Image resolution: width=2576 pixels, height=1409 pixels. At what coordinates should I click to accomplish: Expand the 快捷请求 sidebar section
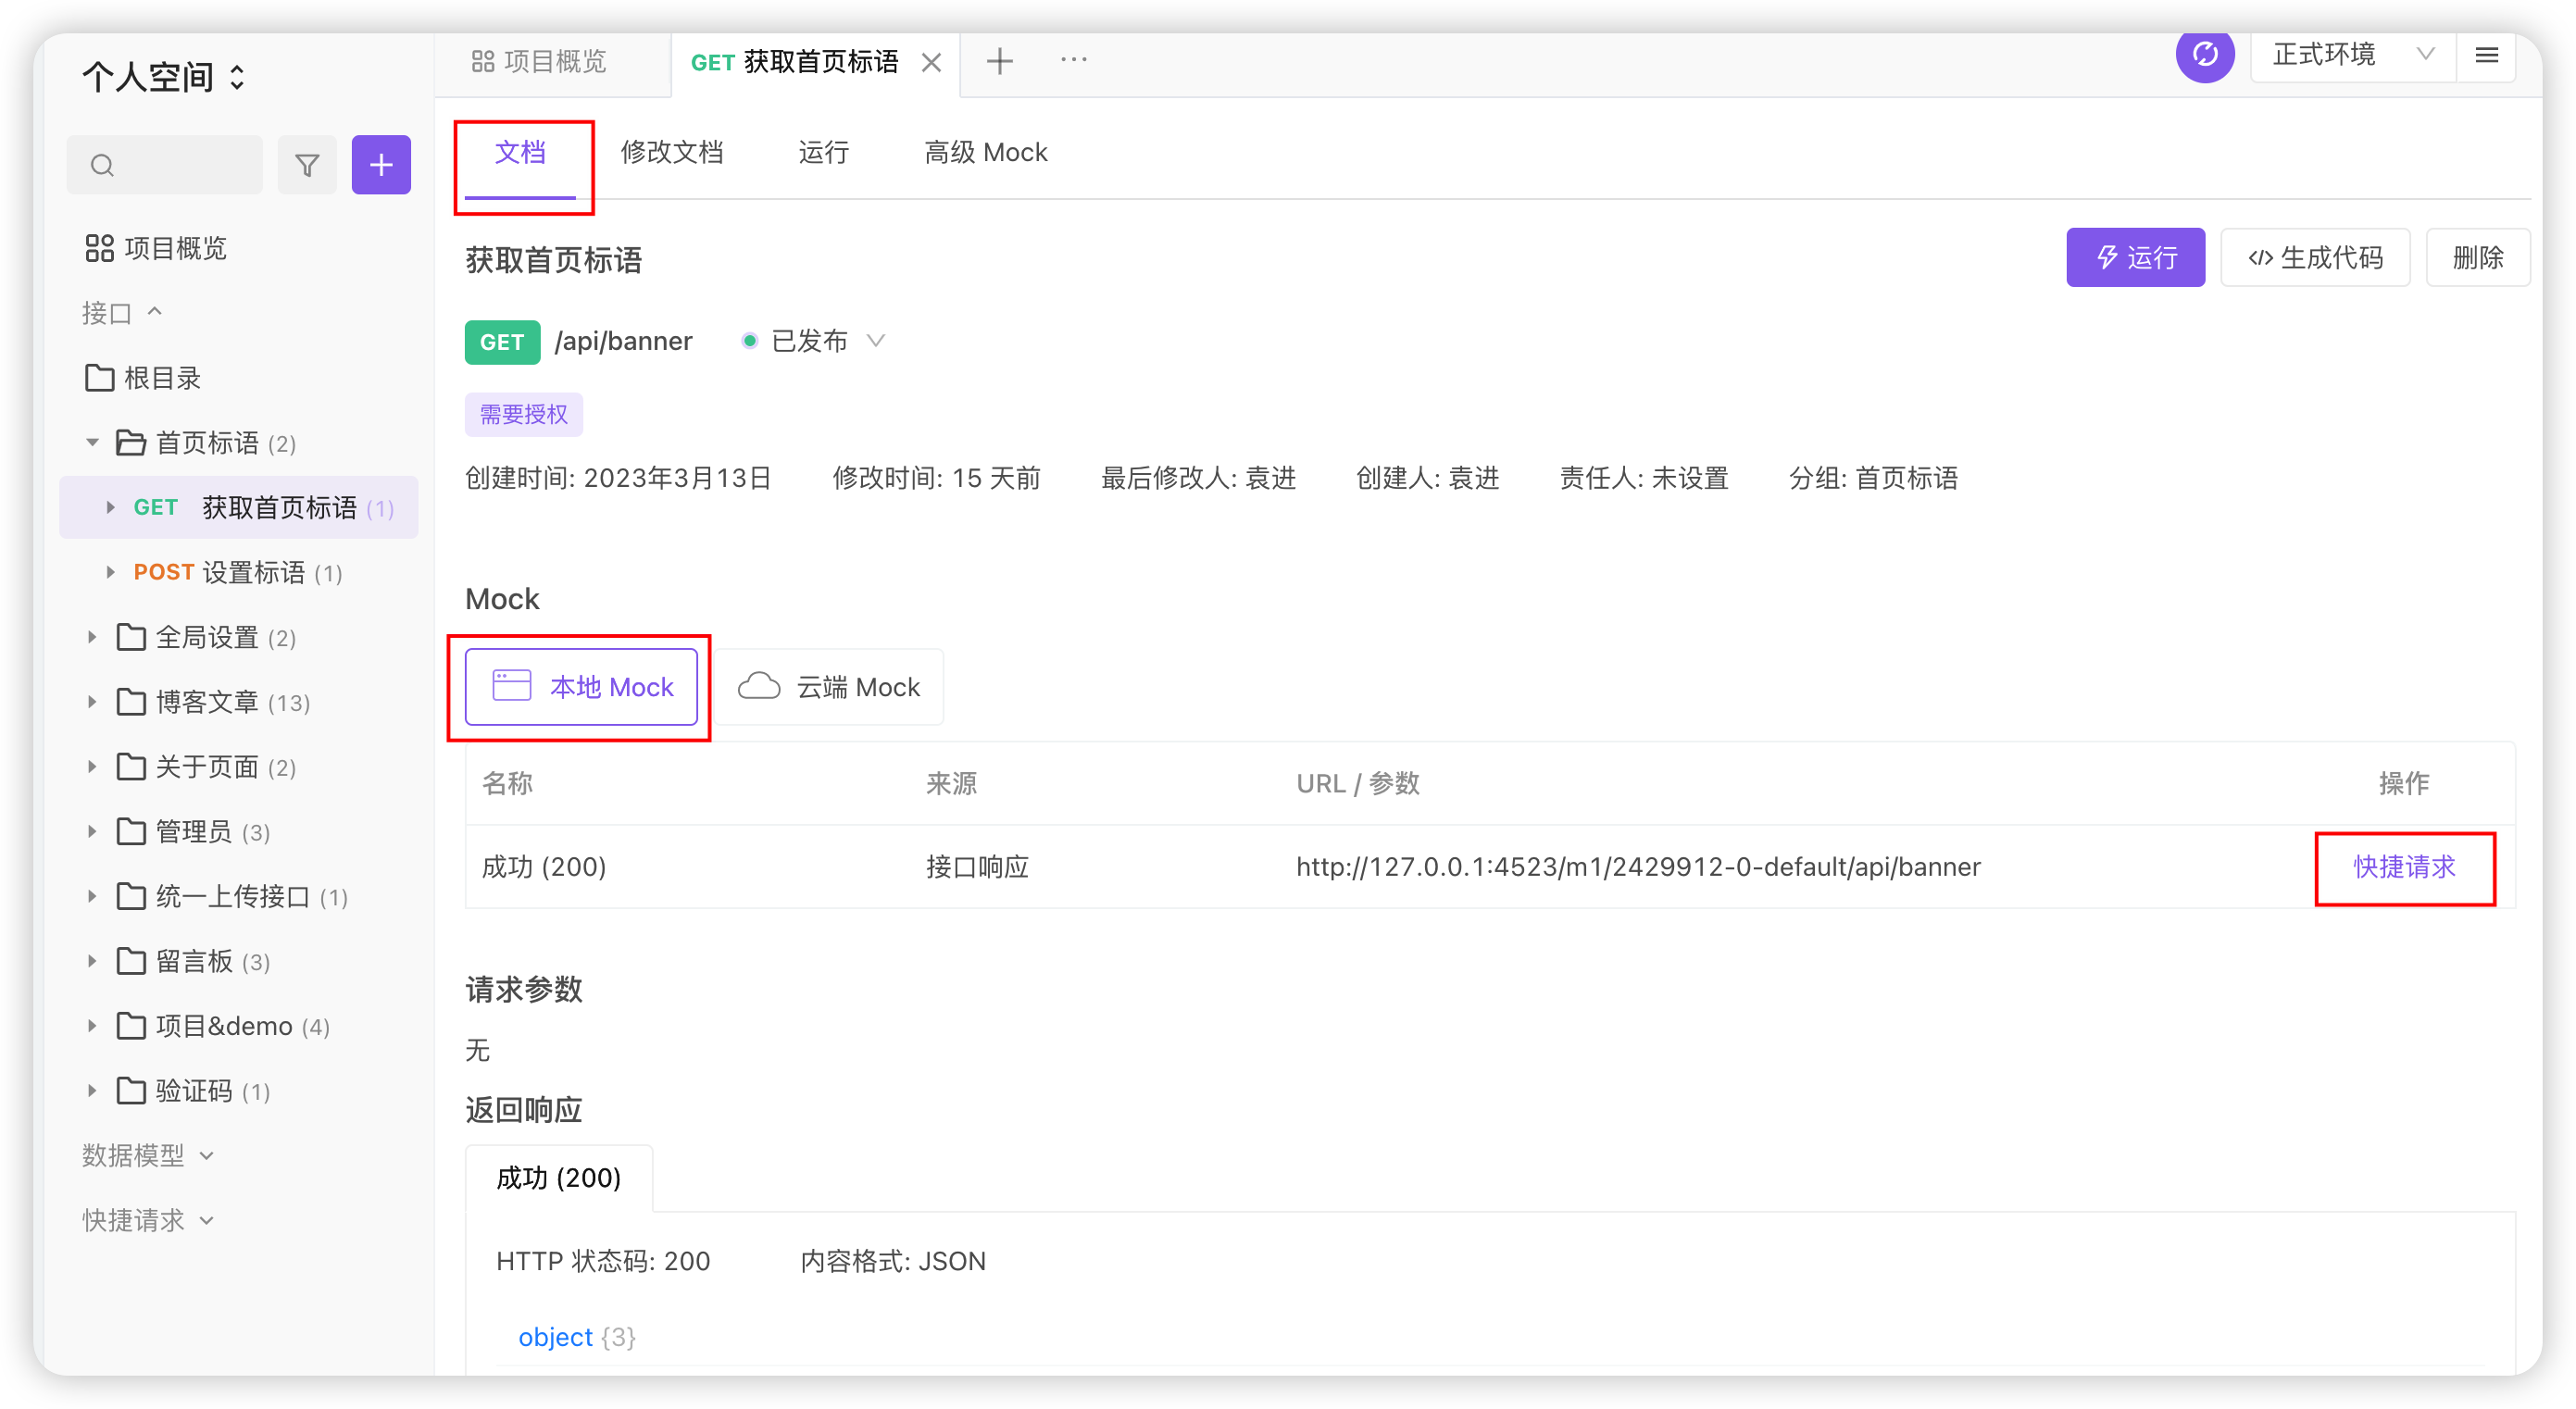pos(148,1220)
